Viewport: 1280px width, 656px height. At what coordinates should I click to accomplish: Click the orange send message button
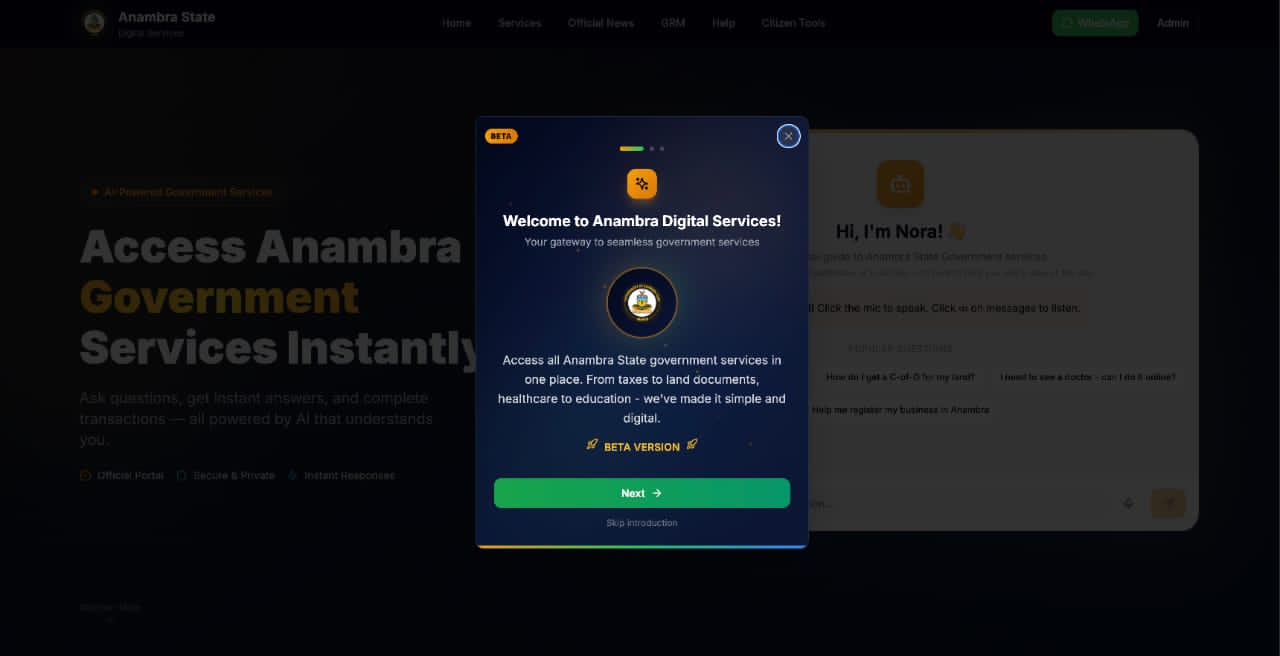[1167, 503]
